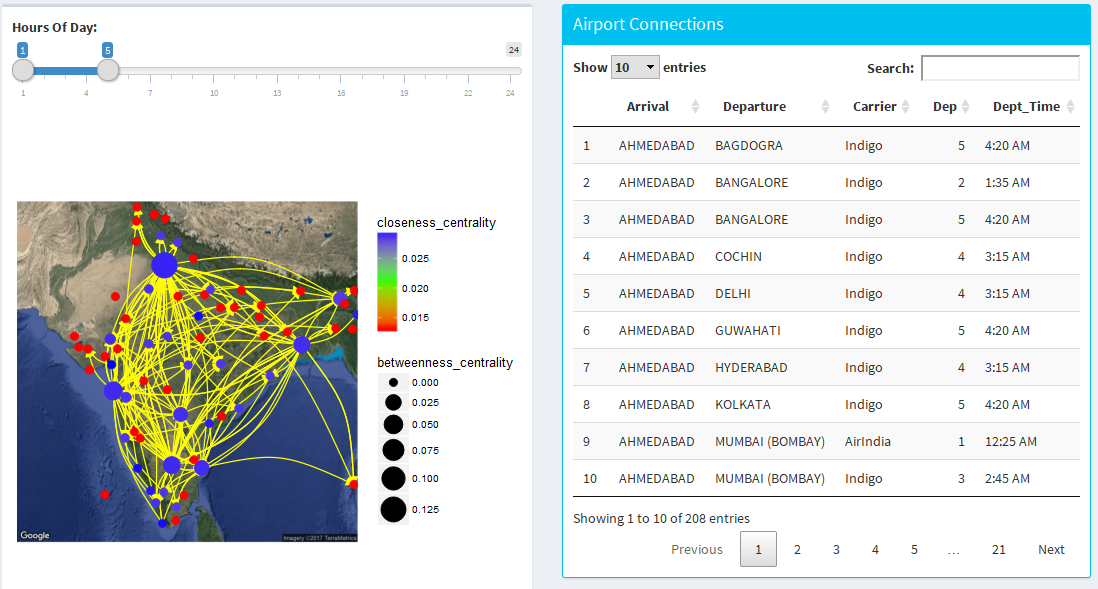Viewport: 1098px width, 589px height.
Task: Jump to page 21 of the table
Action: [998, 549]
